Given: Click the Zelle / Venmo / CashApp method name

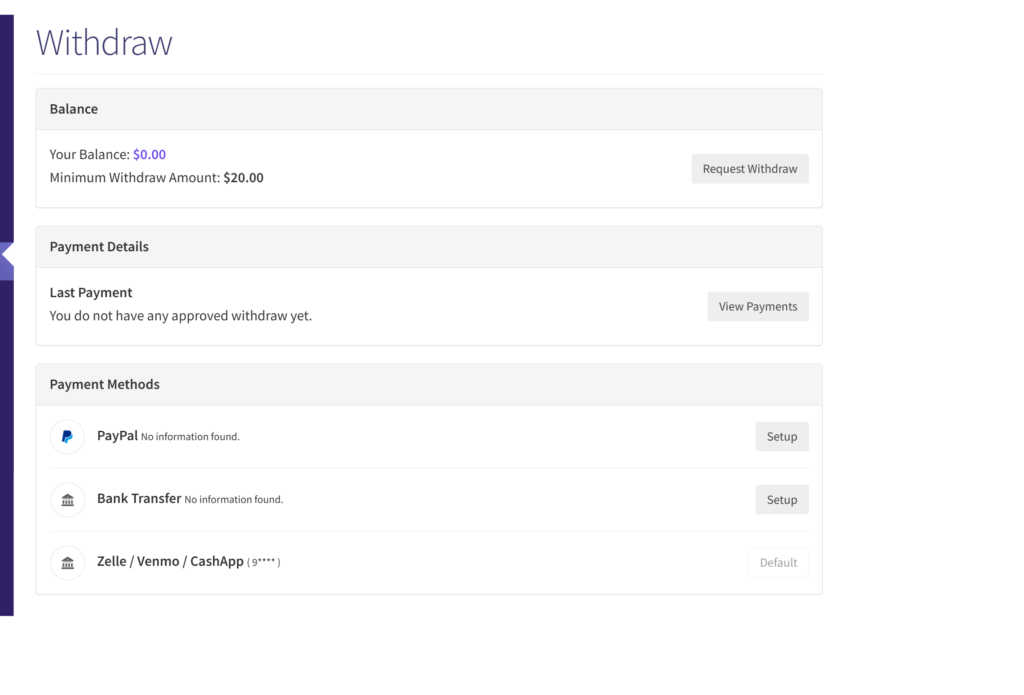Looking at the screenshot, I should tap(170, 561).
